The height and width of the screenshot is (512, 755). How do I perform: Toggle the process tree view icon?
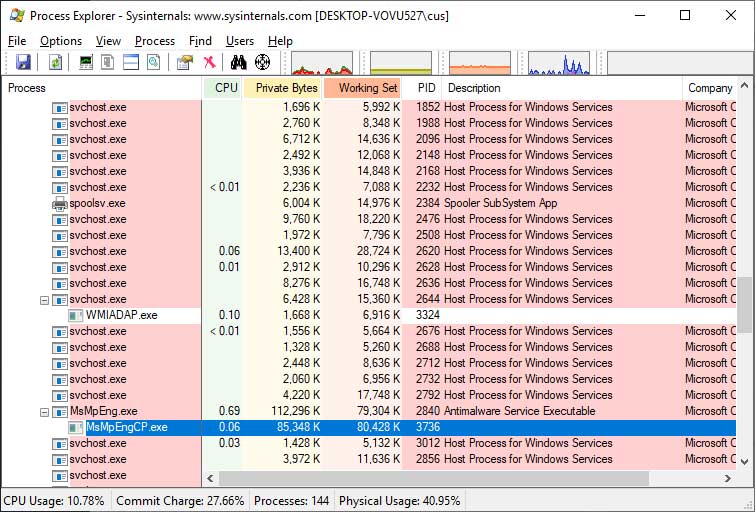click(x=108, y=62)
